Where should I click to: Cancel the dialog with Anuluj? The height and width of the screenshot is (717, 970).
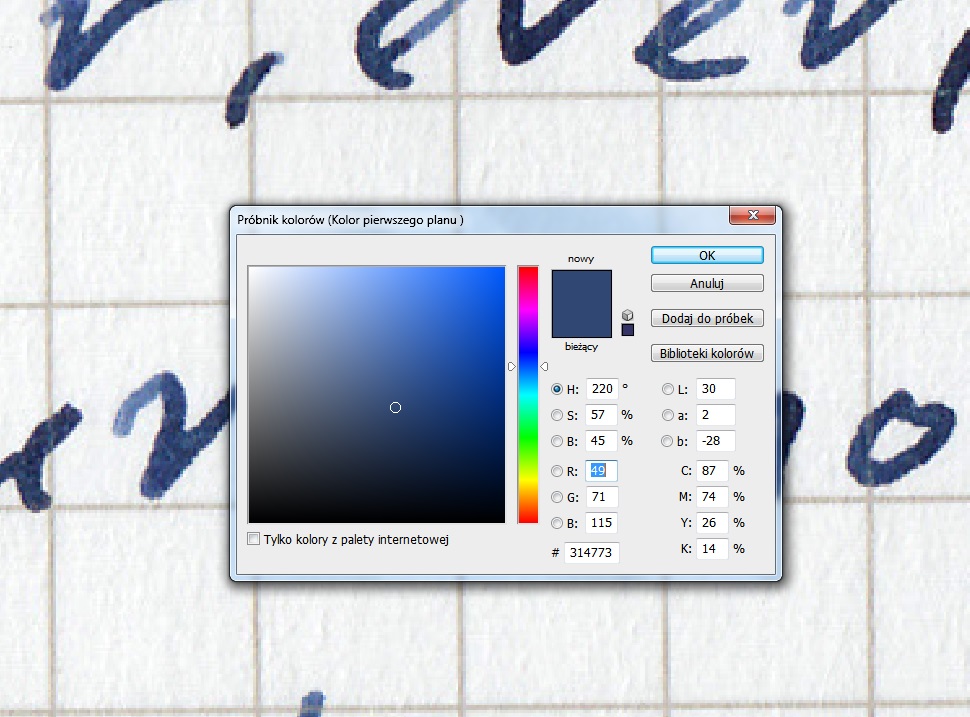707,283
